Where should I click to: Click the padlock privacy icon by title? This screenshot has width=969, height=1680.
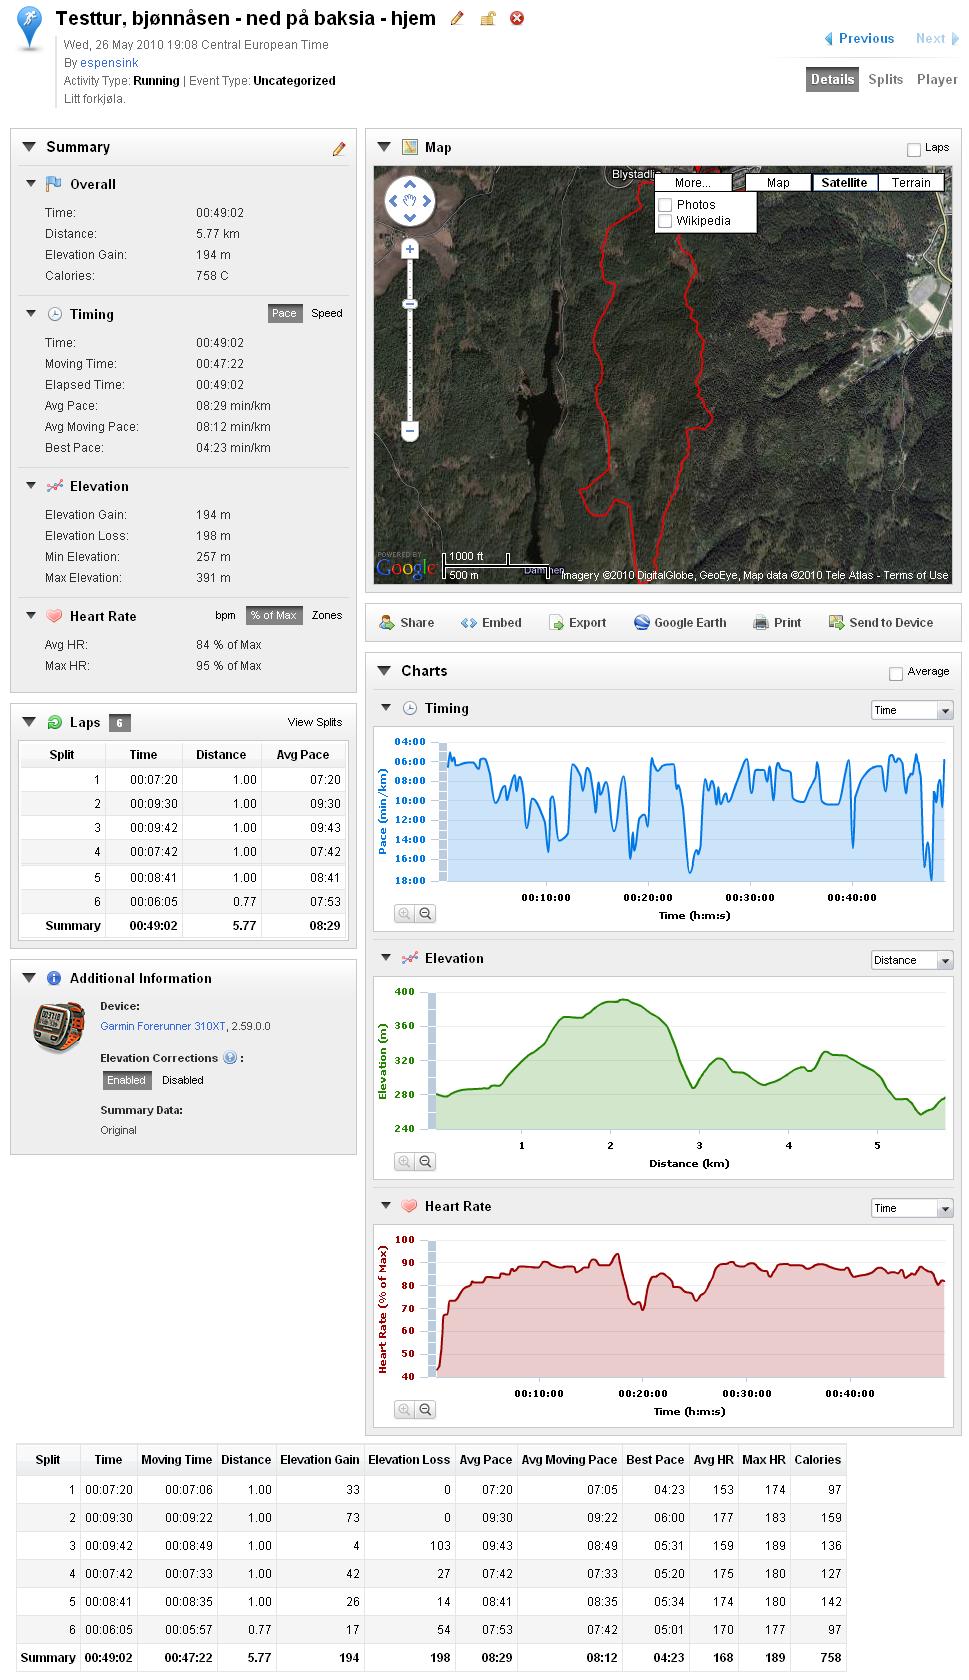(487, 18)
